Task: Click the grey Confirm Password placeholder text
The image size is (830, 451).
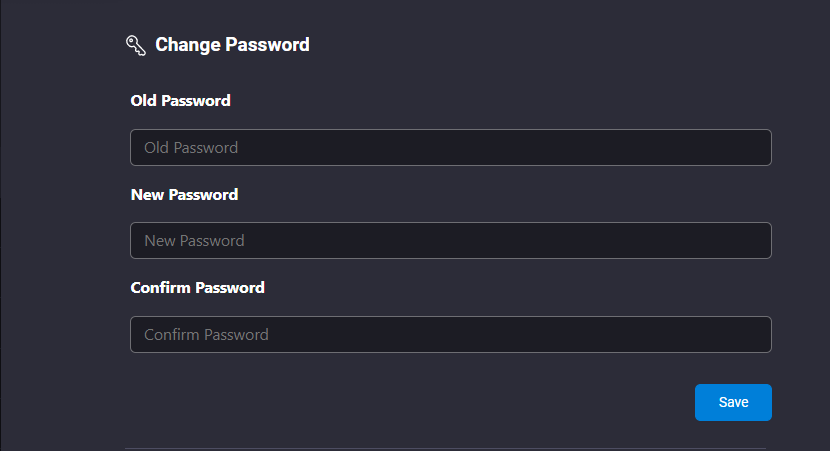Action: pos(206,335)
